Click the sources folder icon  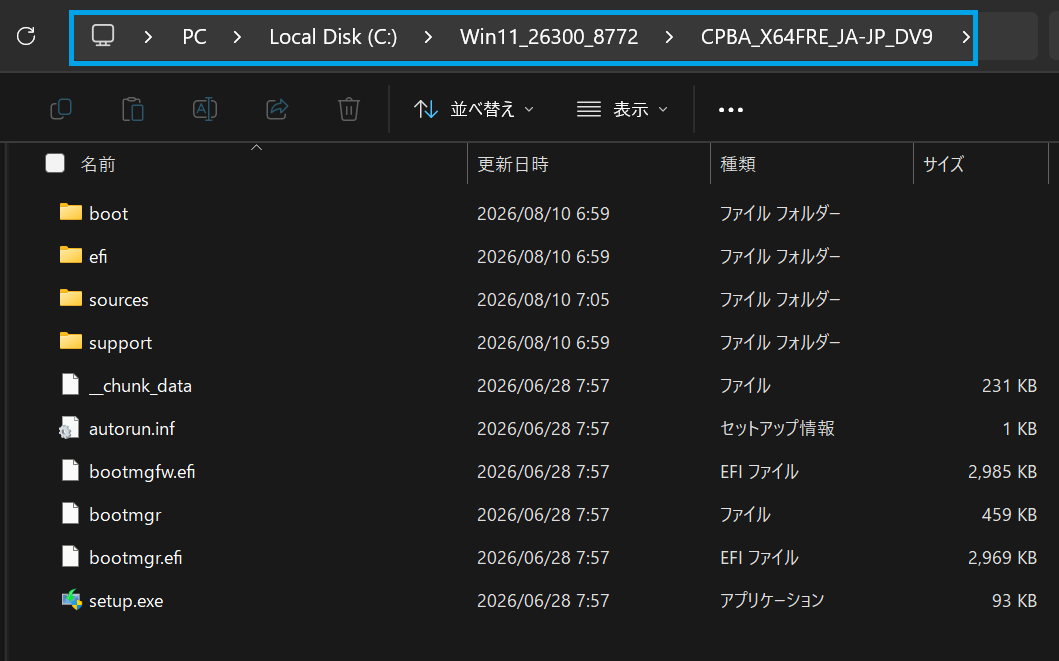[71, 298]
